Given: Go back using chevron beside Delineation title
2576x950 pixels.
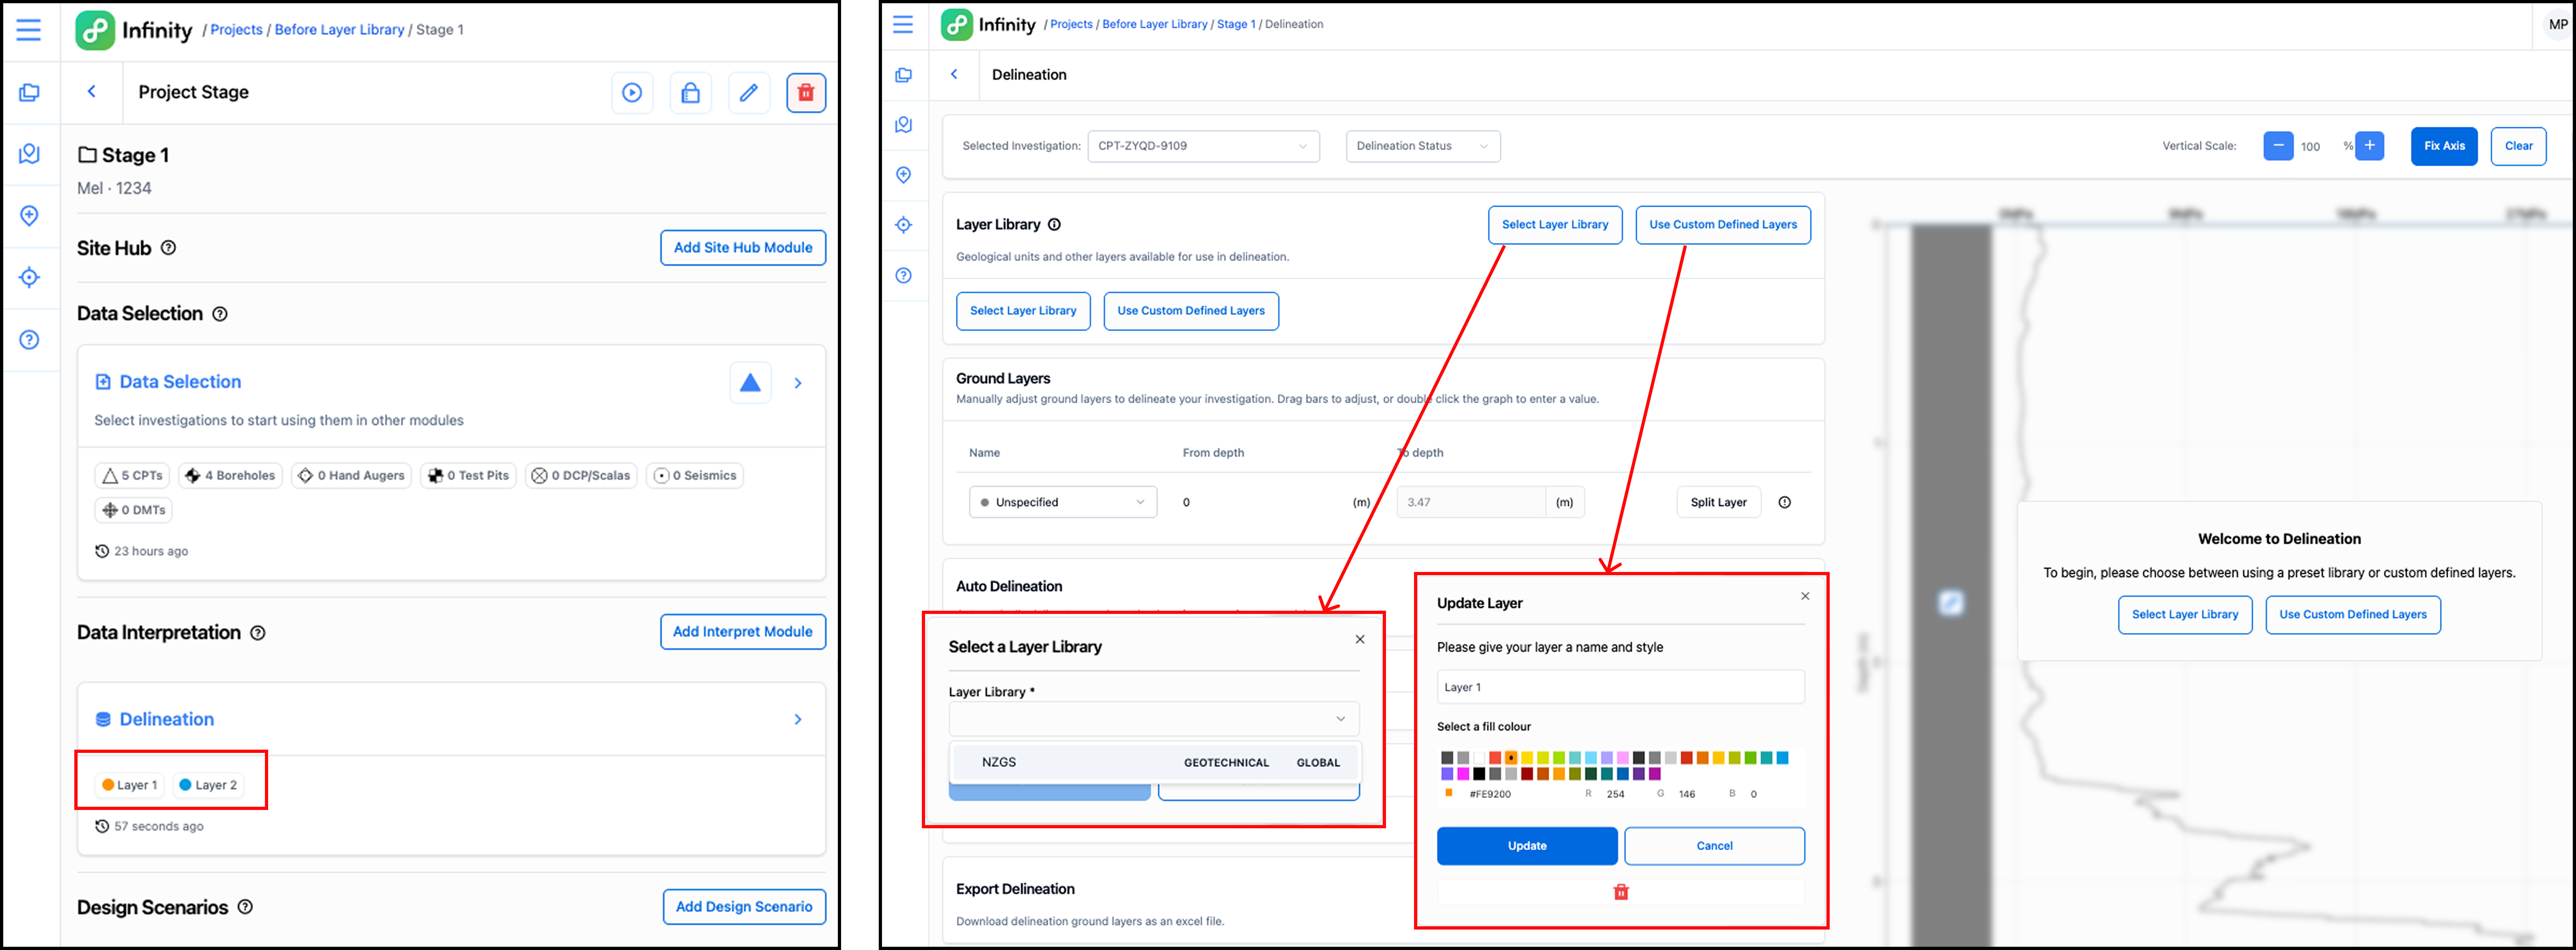Looking at the screenshot, I should (954, 74).
